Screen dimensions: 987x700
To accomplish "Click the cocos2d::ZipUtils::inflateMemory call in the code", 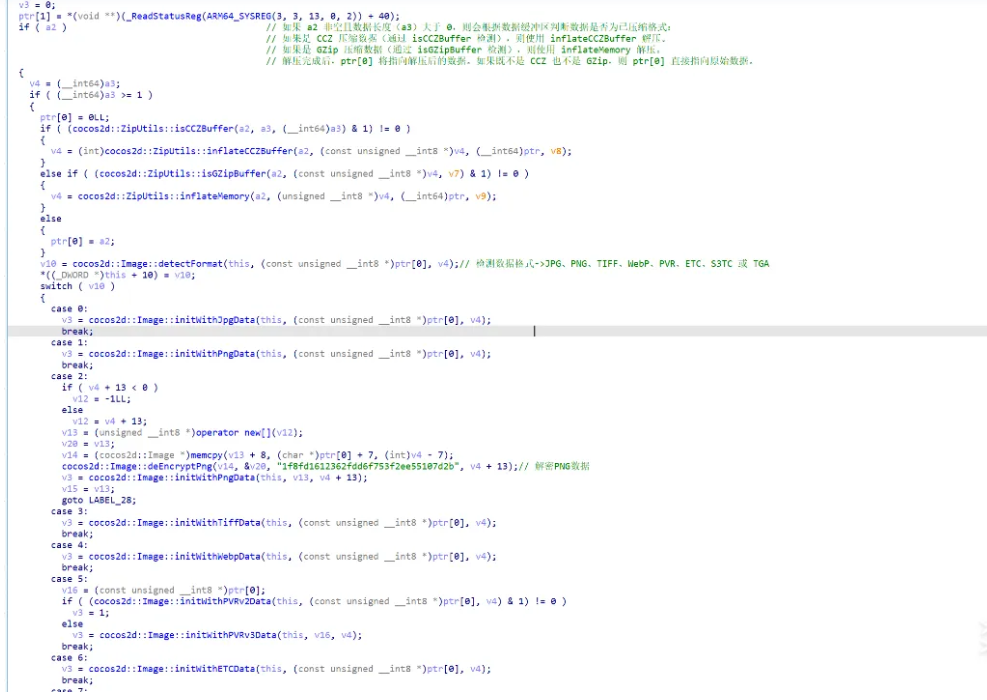I will tap(164, 197).
